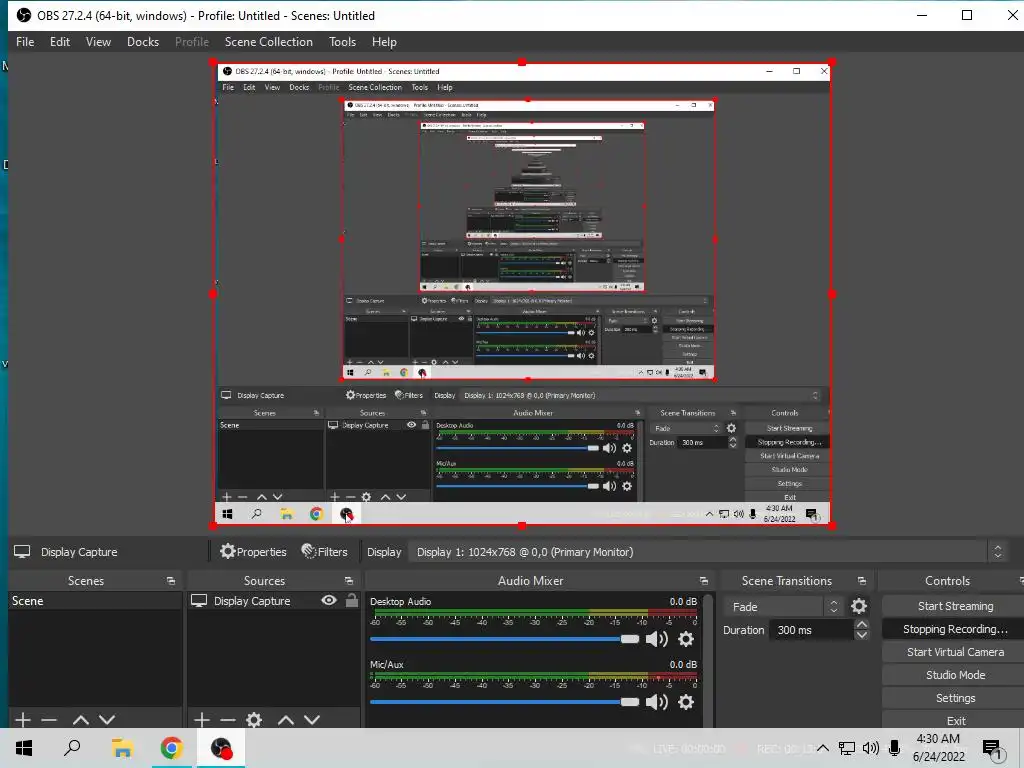
Task: Open the Windows Start menu
Action: [x=24, y=748]
